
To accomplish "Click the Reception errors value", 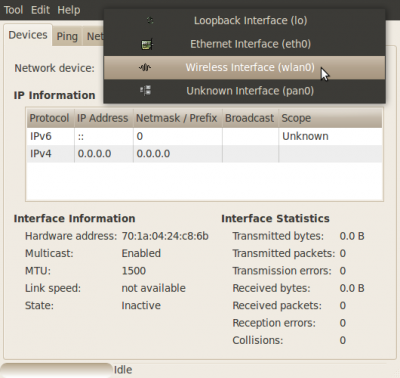I will [x=343, y=323].
